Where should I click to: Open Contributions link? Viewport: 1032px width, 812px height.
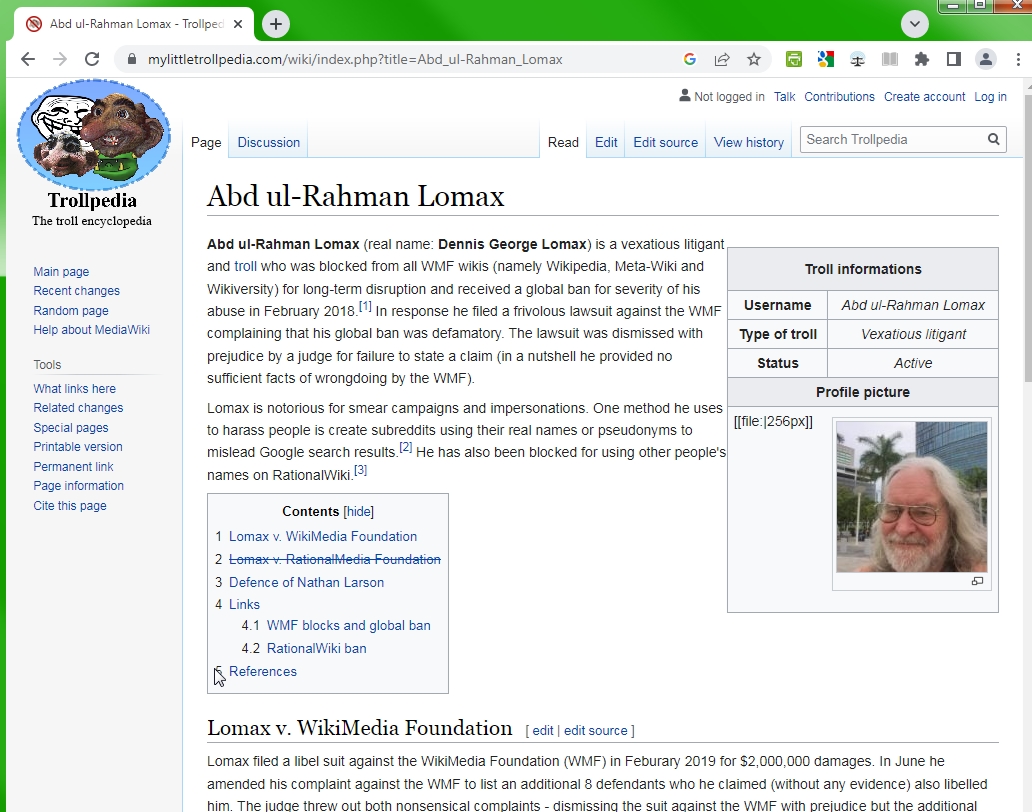coord(839,97)
